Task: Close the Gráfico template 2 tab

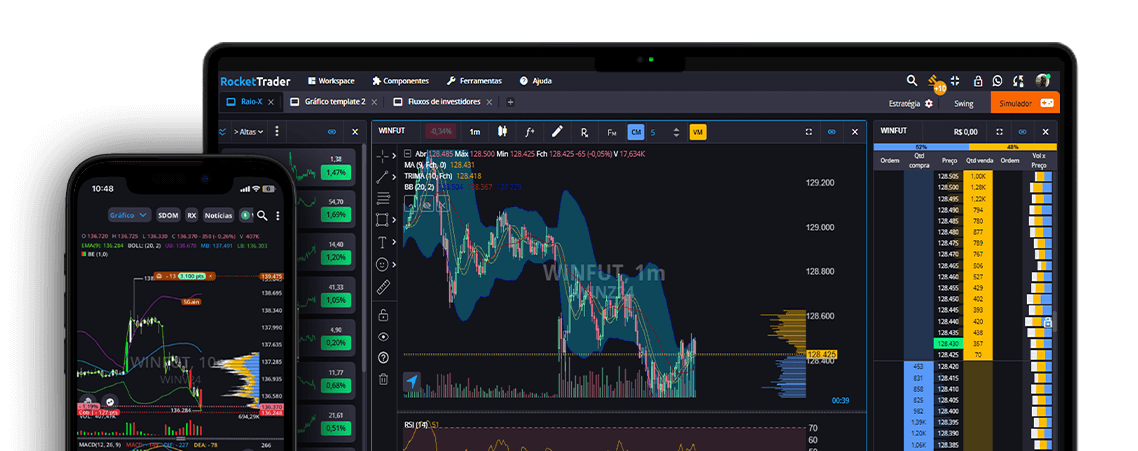Action: [x=374, y=102]
